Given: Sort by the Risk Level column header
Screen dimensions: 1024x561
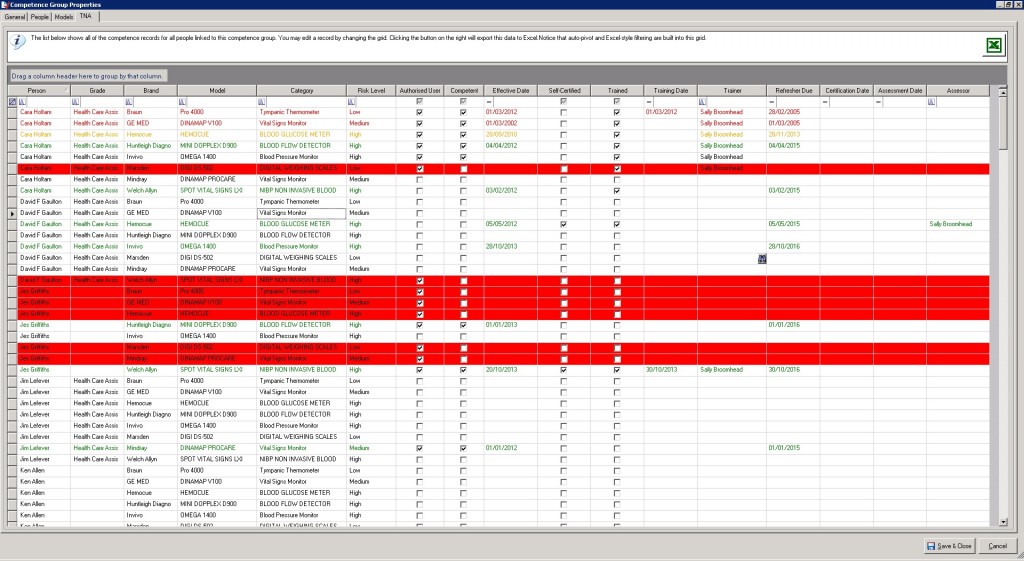Looking at the screenshot, I should pos(371,91).
